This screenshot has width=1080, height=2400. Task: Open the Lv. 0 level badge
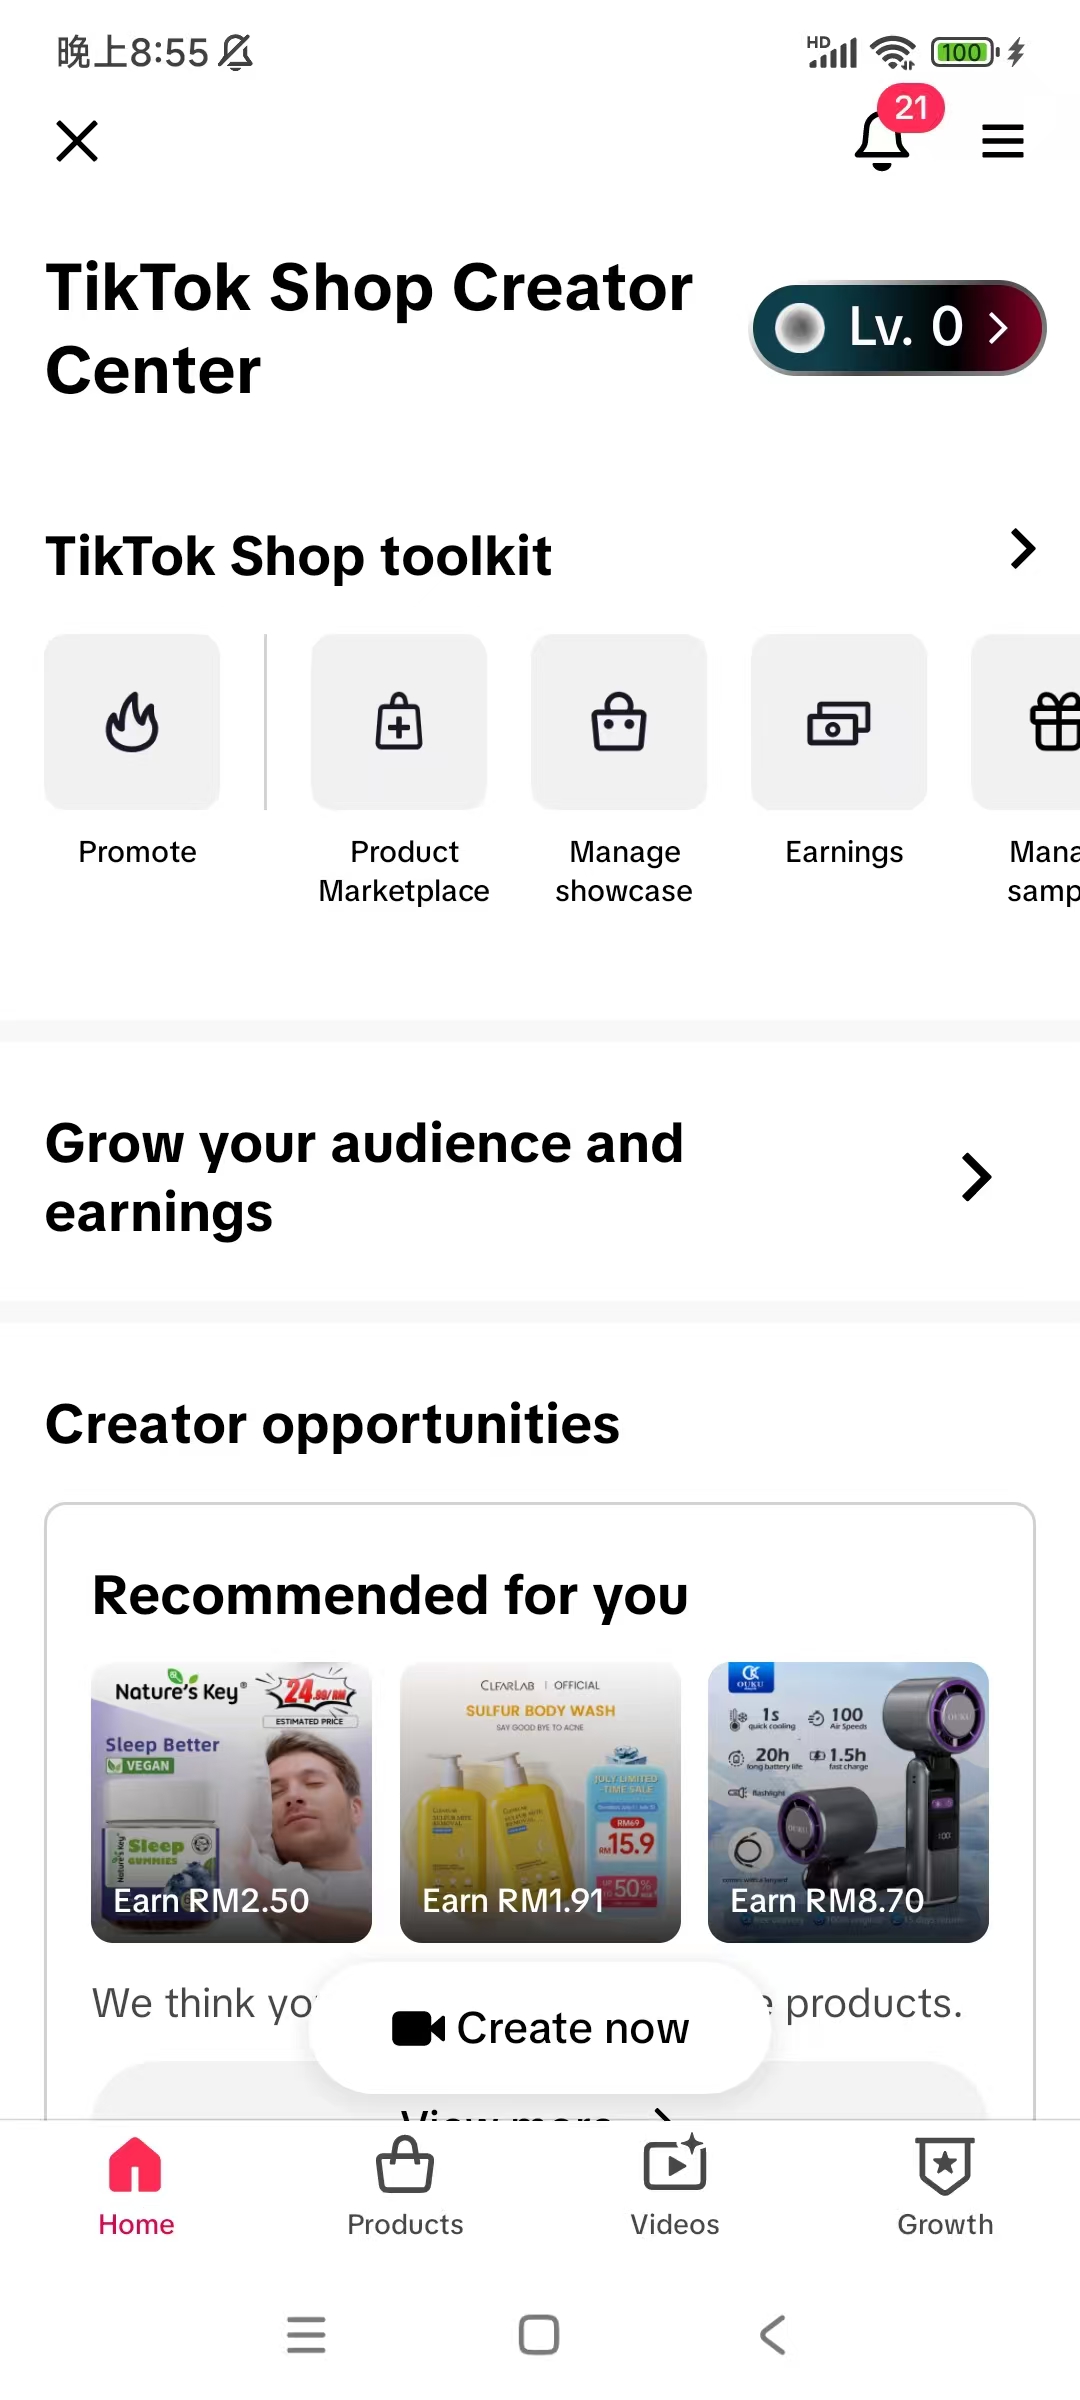click(x=898, y=327)
